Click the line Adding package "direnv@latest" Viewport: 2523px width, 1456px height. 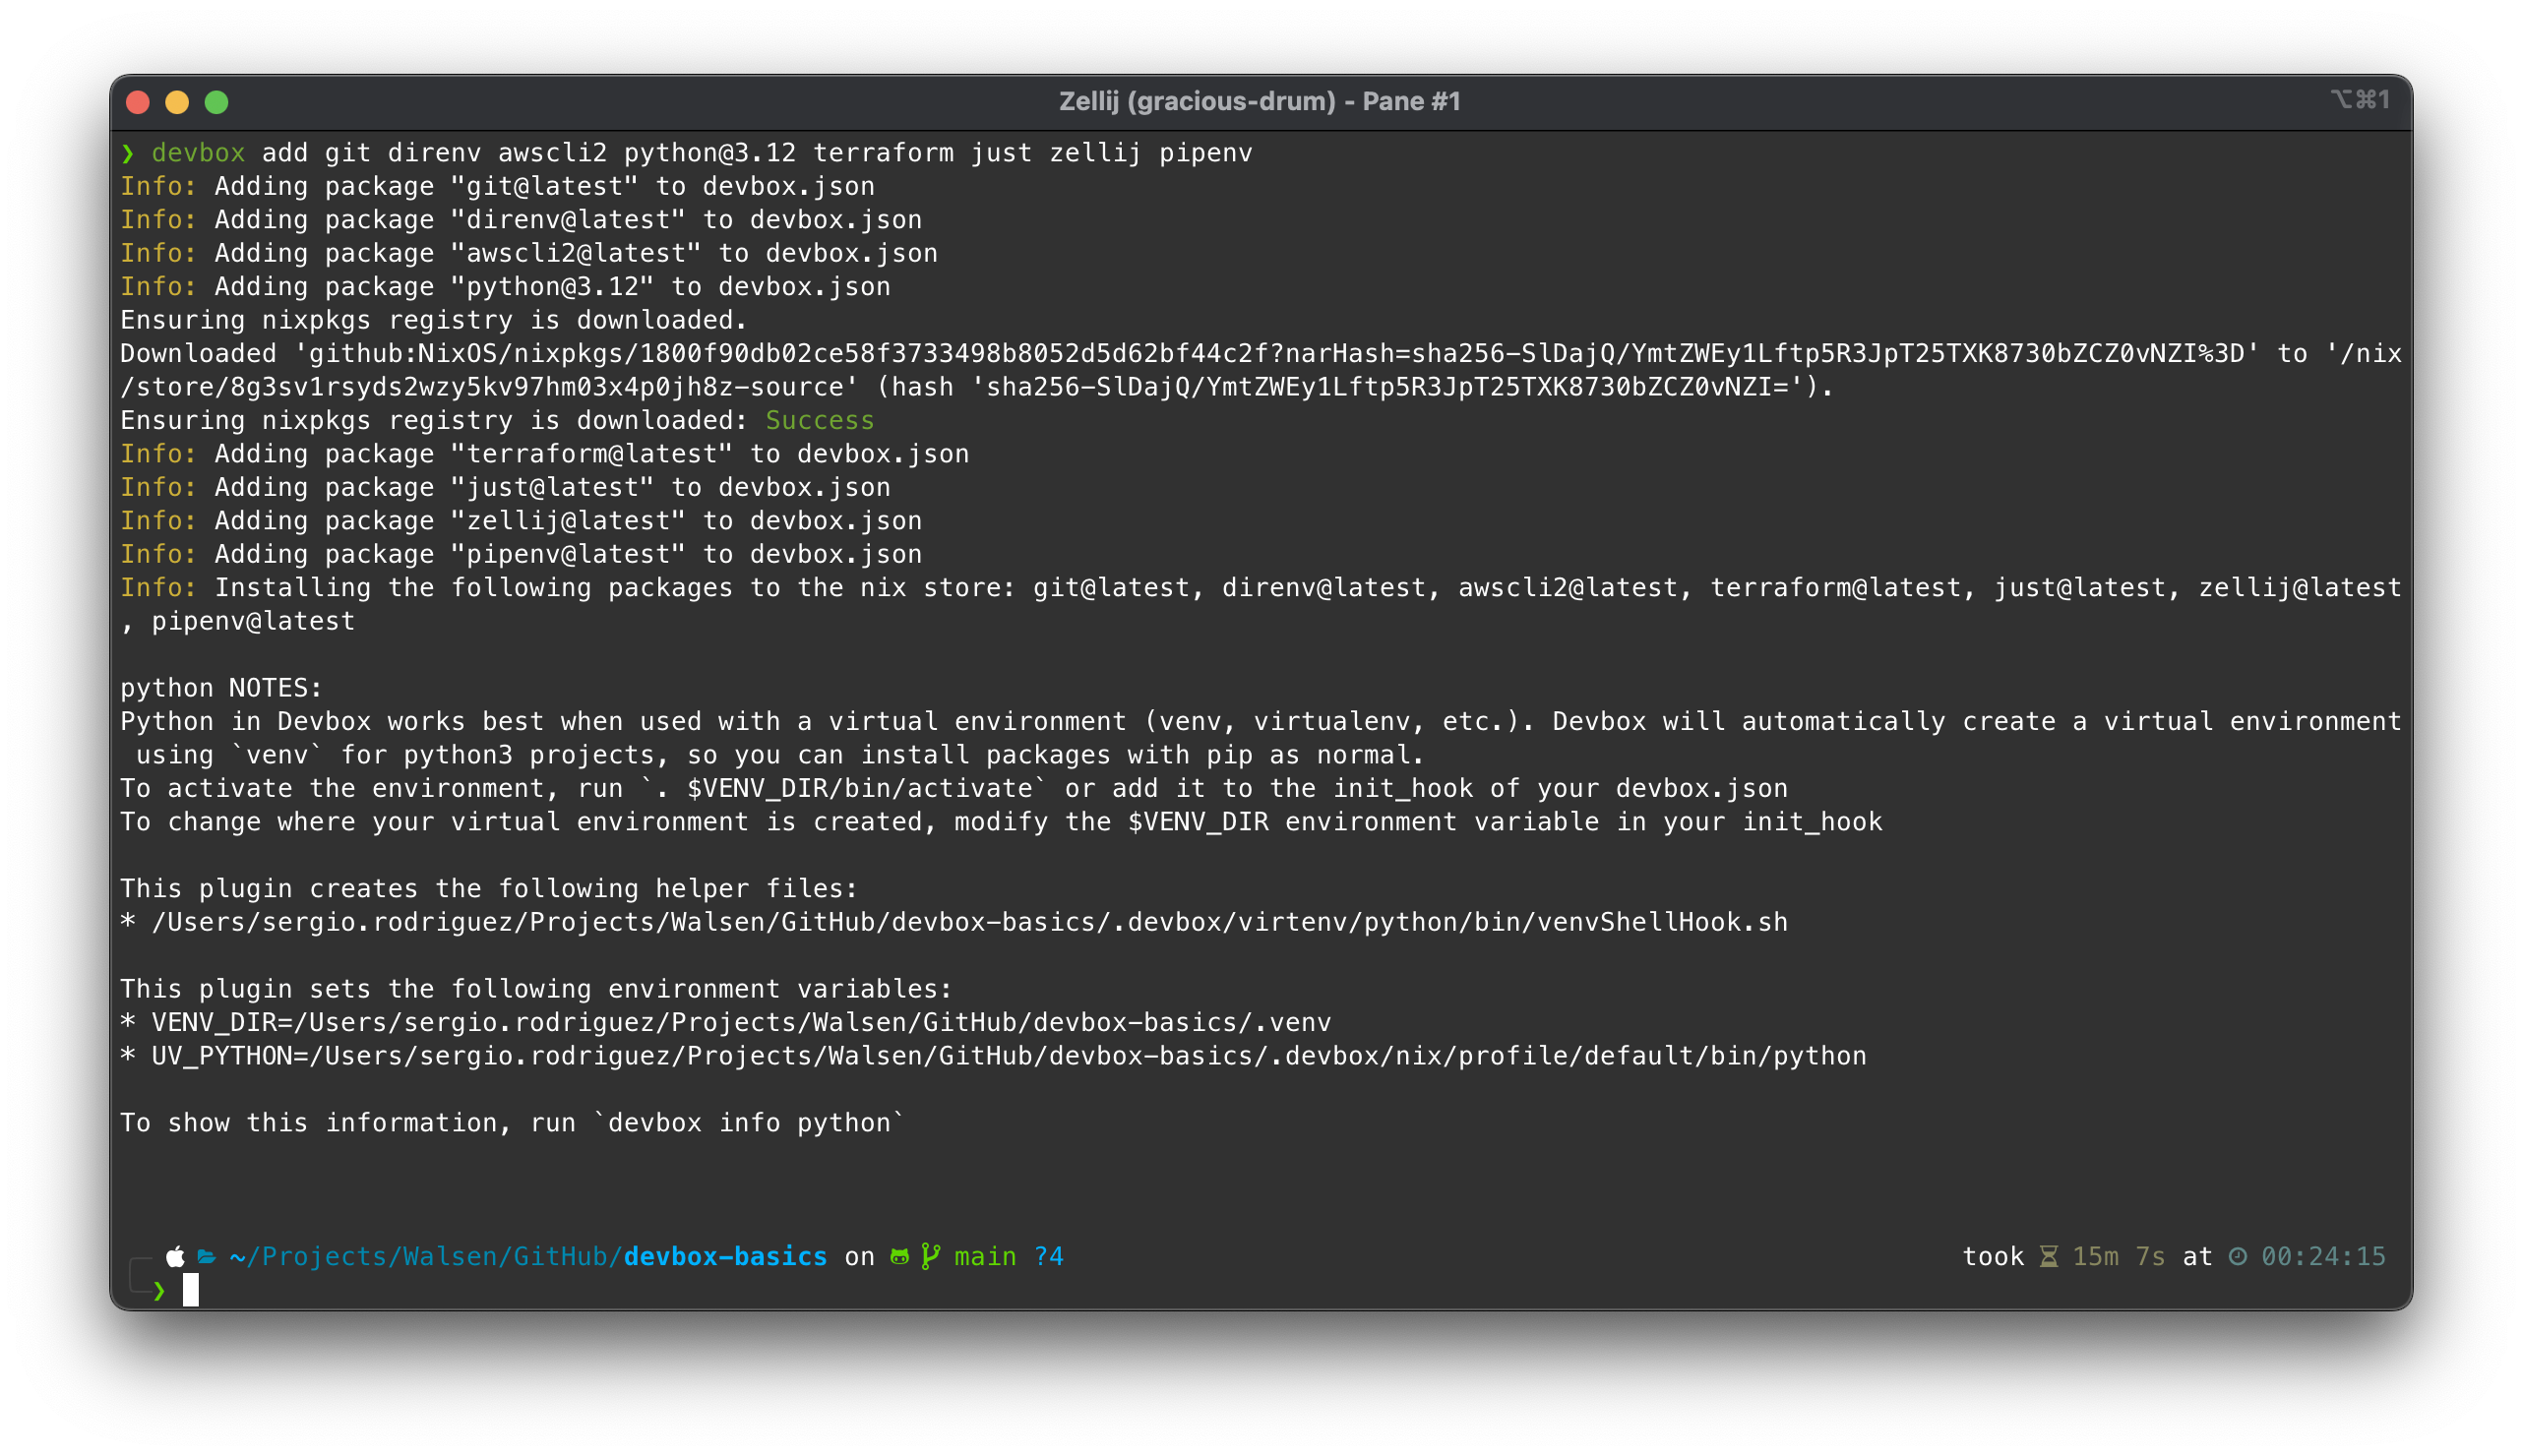(521, 220)
